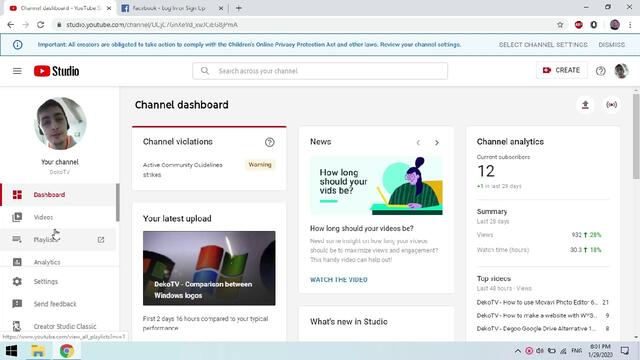The height and width of the screenshot is (360, 640).
Task: Click the volume icon in system tray
Action: [x=540, y=351]
